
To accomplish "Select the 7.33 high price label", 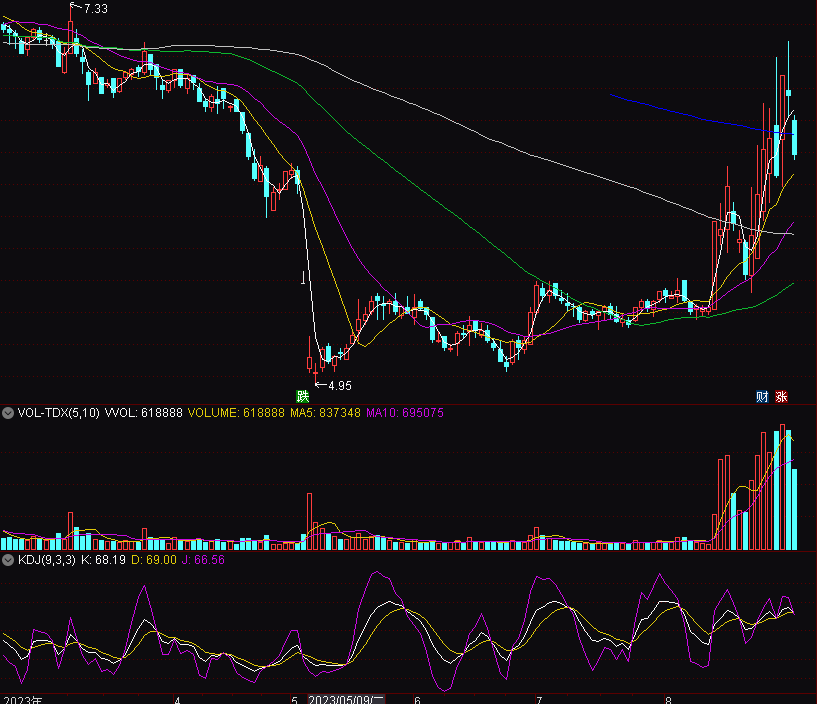I will coord(96,8).
